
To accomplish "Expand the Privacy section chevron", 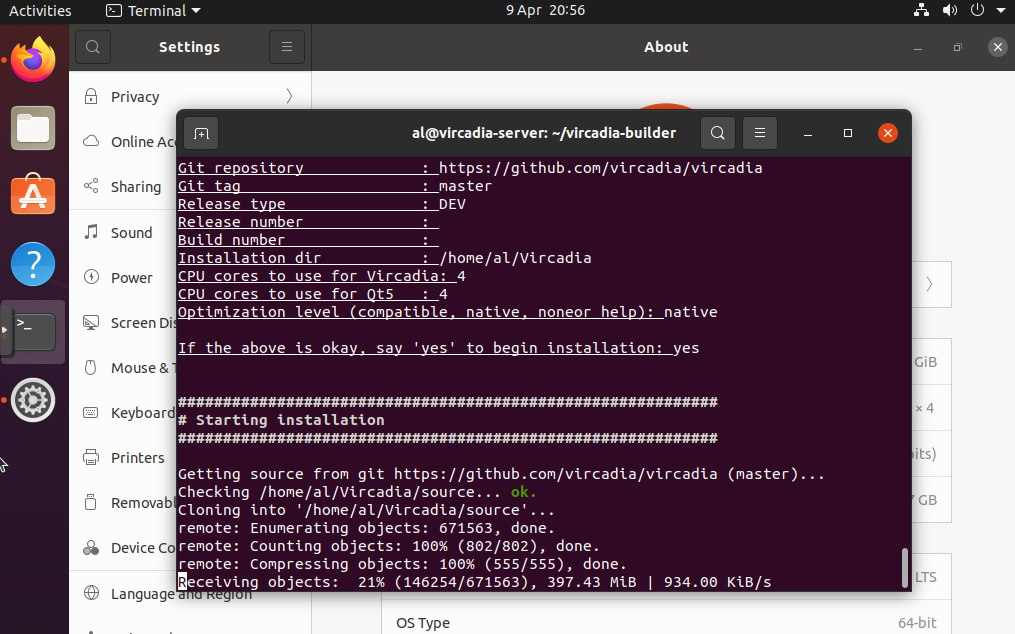I will tap(289, 96).
